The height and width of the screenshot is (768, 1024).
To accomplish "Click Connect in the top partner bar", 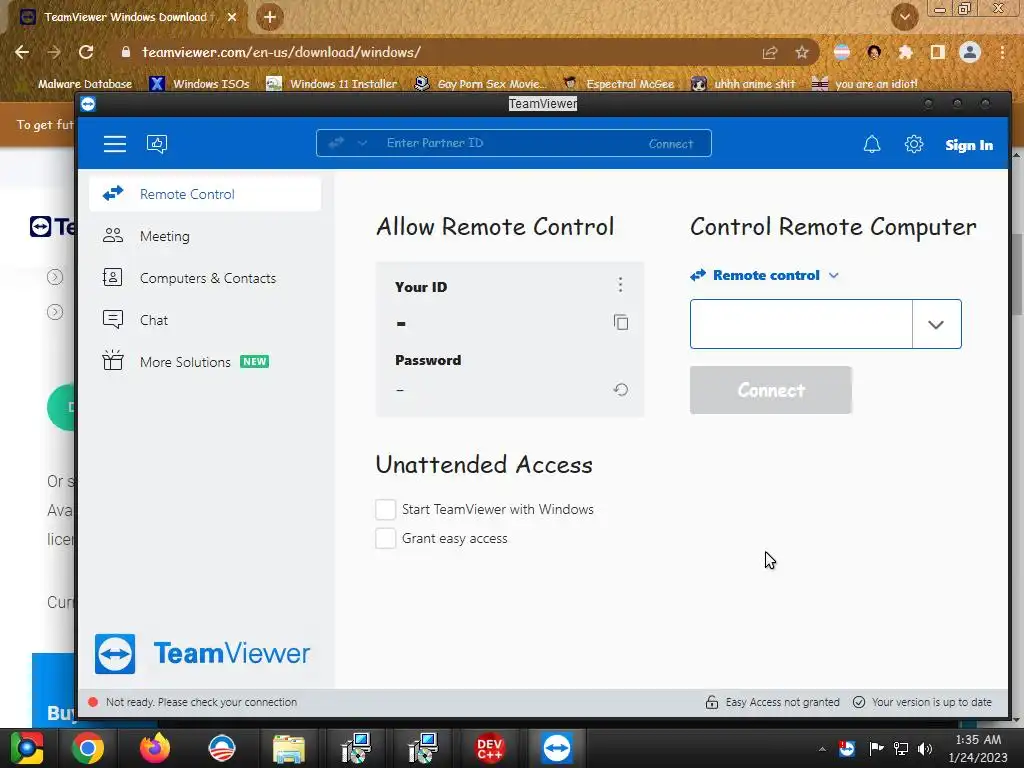I will coord(671,144).
